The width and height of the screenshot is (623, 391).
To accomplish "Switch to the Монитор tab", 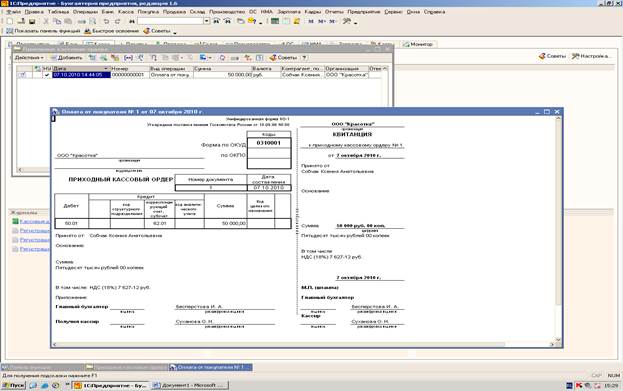I will pos(418,44).
